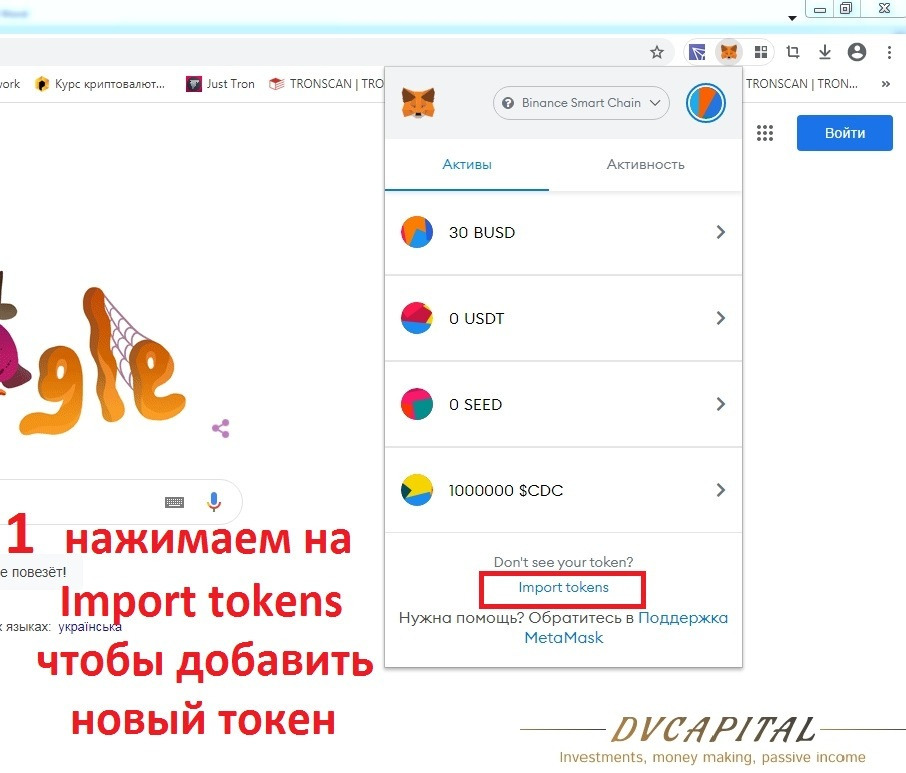The image size is (906, 773).
Task: Switch to the Активы tab
Action: pyautogui.click(x=467, y=165)
